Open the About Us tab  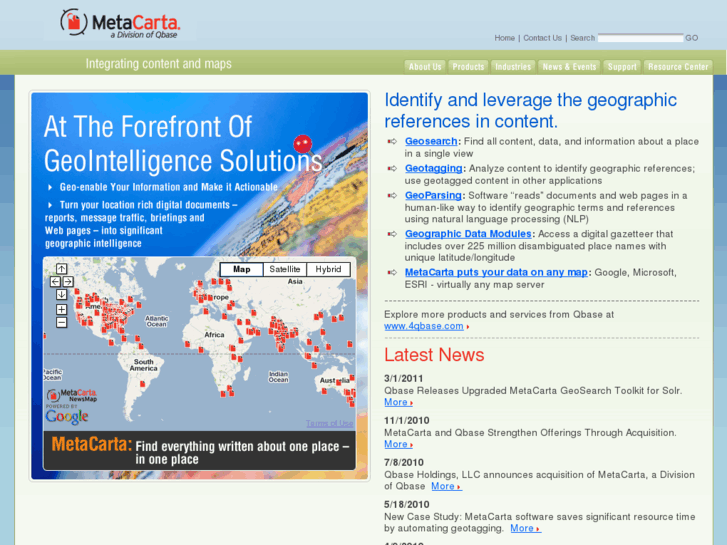pos(425,67)
